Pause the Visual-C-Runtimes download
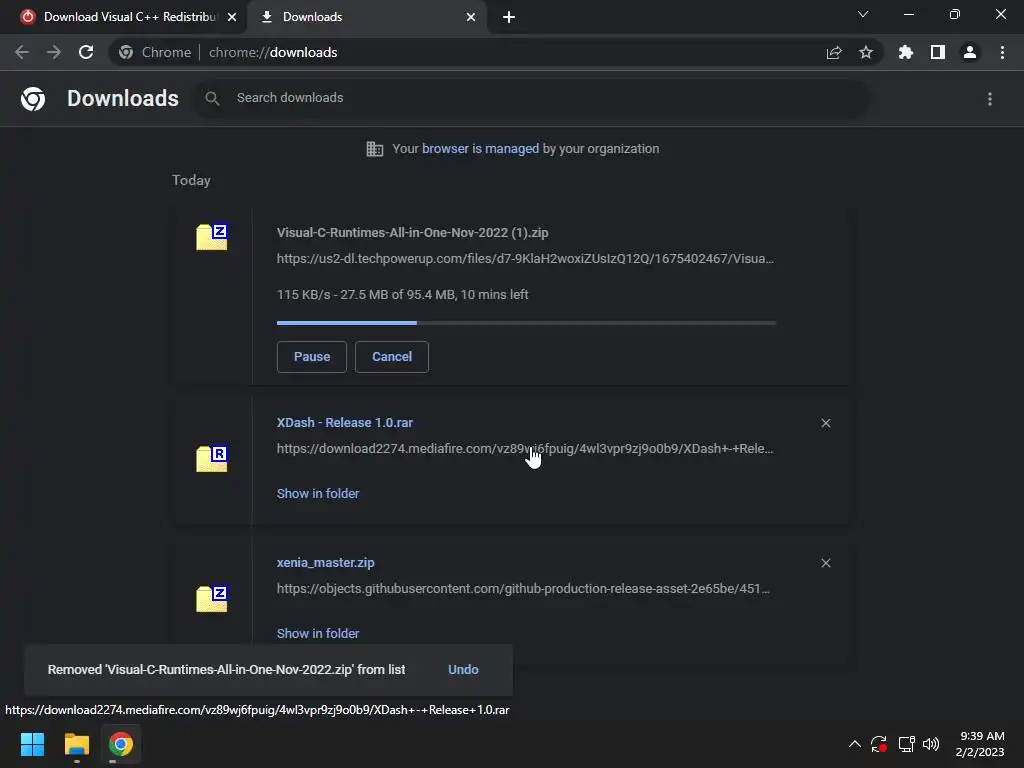Viewport: 1024px width, 768px height. coord(312,357)
